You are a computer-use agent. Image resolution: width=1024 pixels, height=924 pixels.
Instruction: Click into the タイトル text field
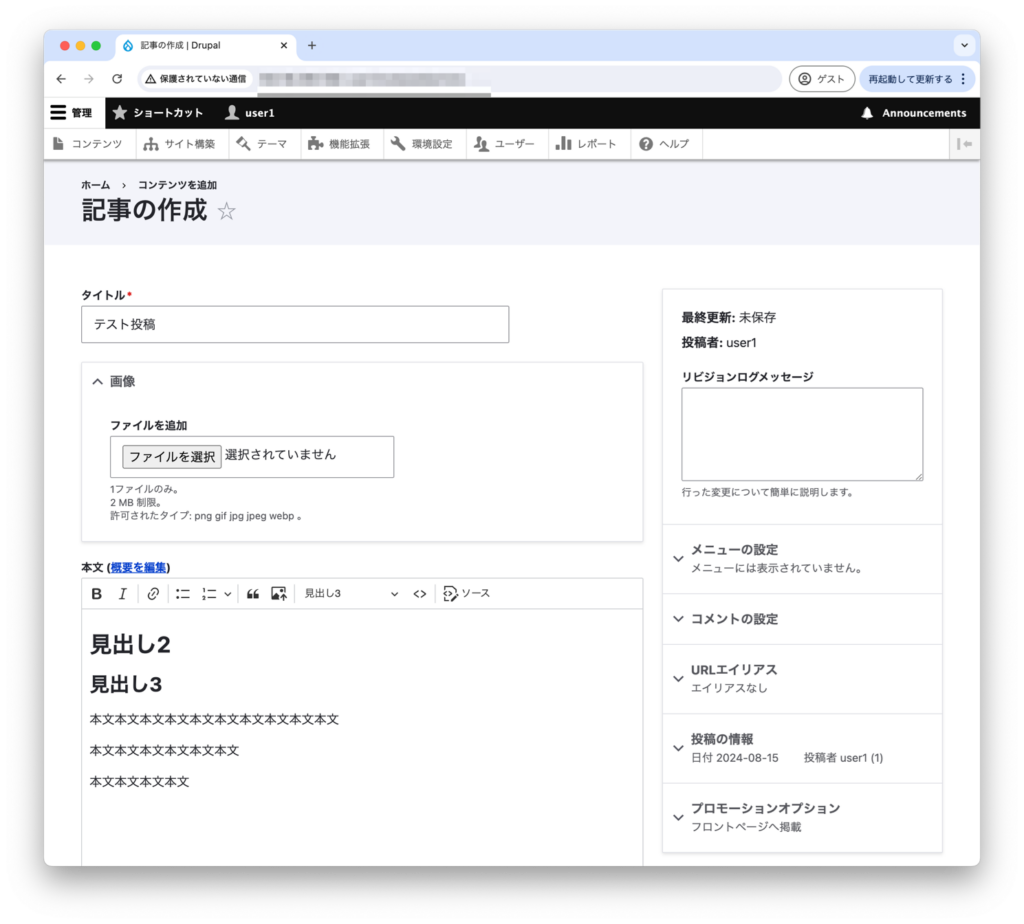click(x=294, y=325)
